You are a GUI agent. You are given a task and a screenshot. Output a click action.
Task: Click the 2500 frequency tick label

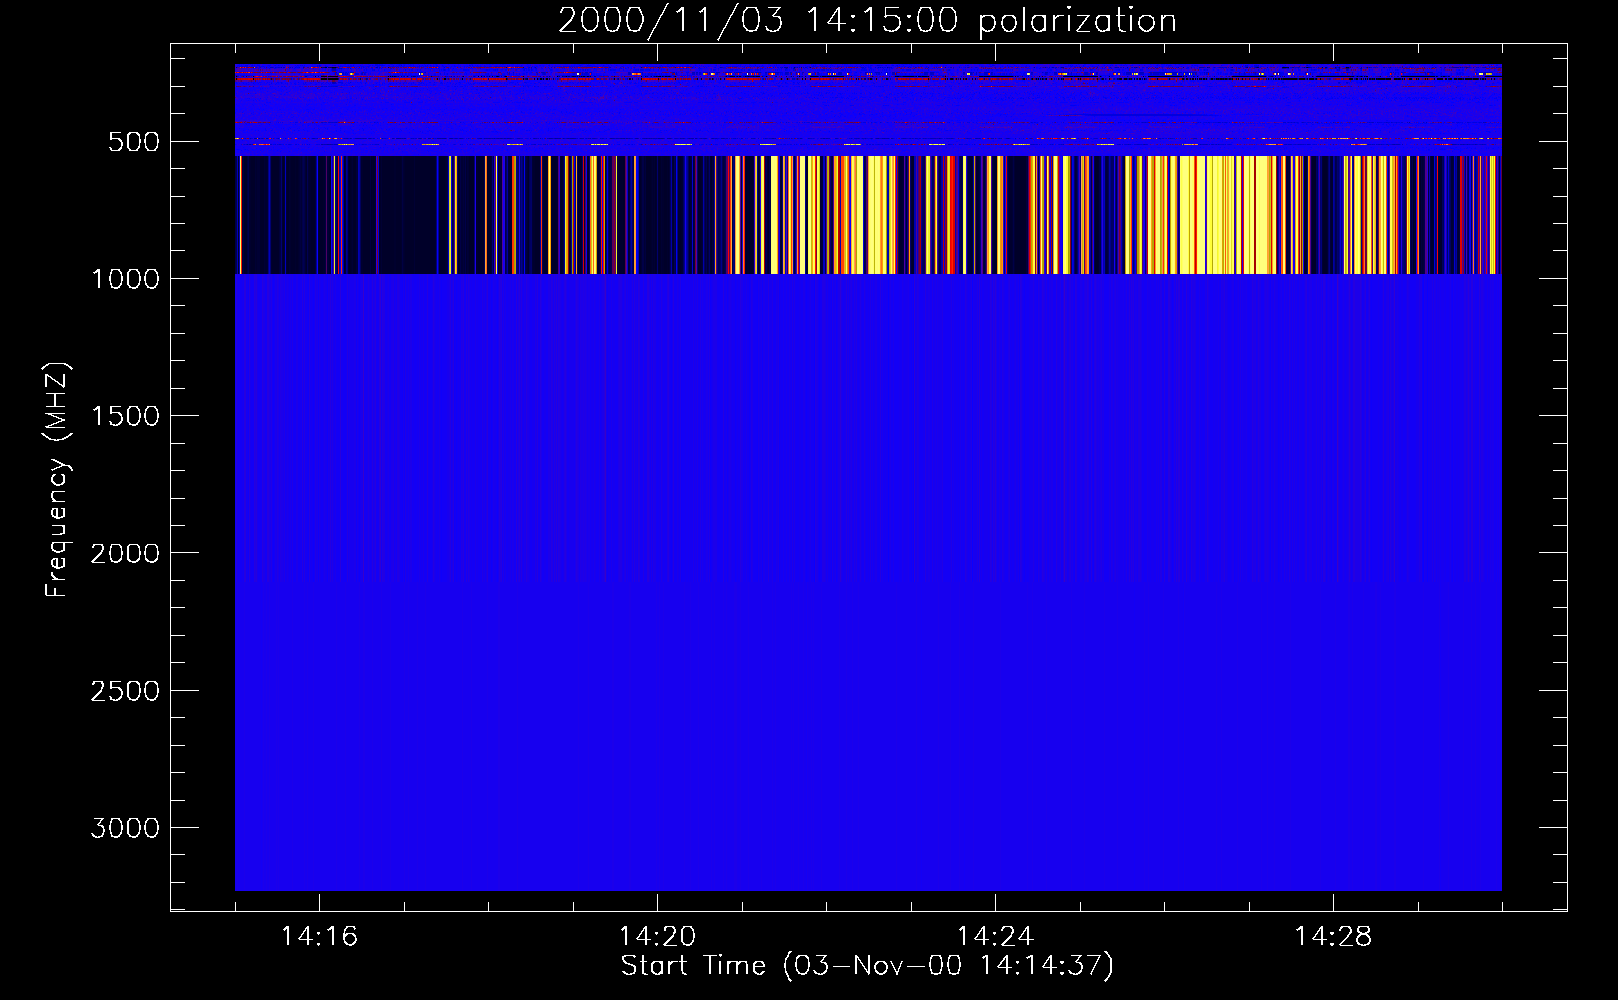click(x=125, y=691)
